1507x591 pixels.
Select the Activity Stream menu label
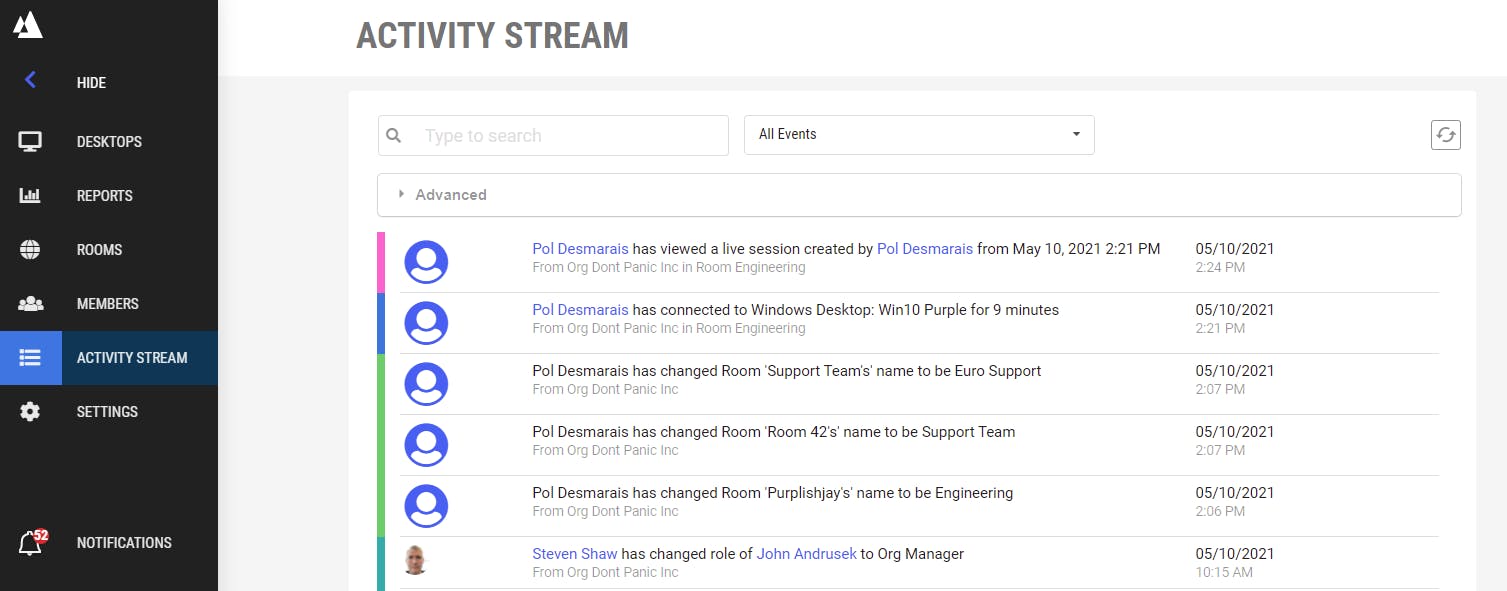(x=132, y=358)
